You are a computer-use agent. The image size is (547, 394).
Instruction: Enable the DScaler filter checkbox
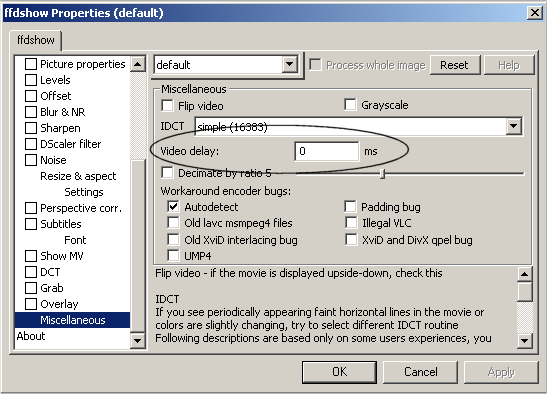31,144
